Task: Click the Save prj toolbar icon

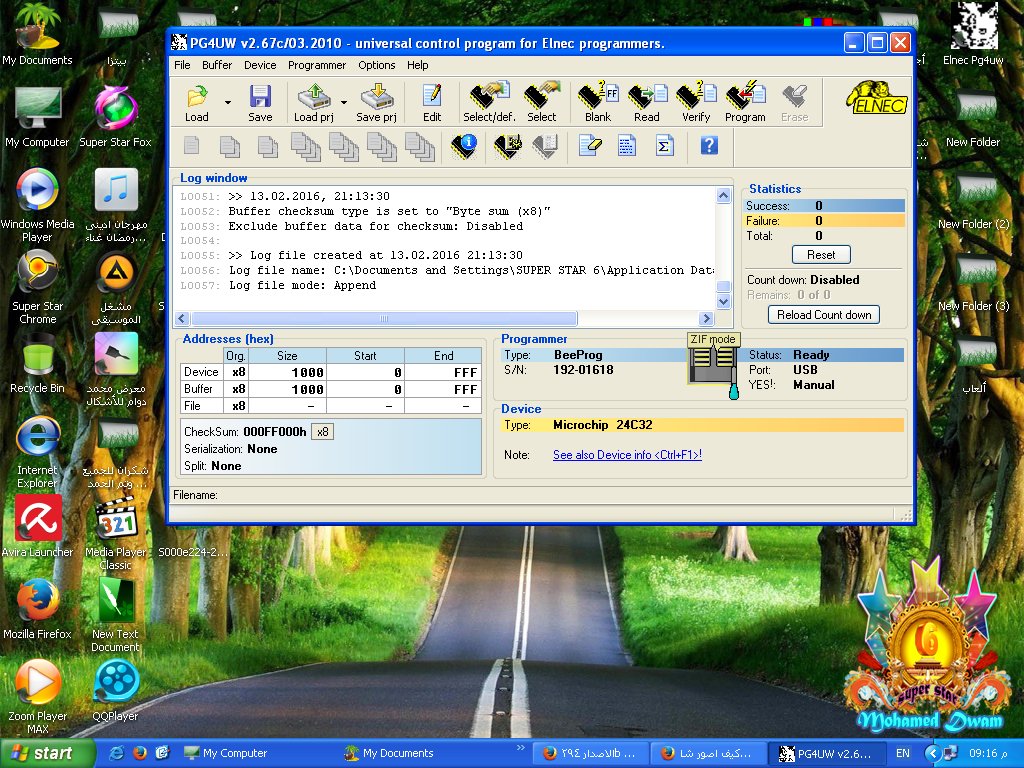Action: pos(377,103)
